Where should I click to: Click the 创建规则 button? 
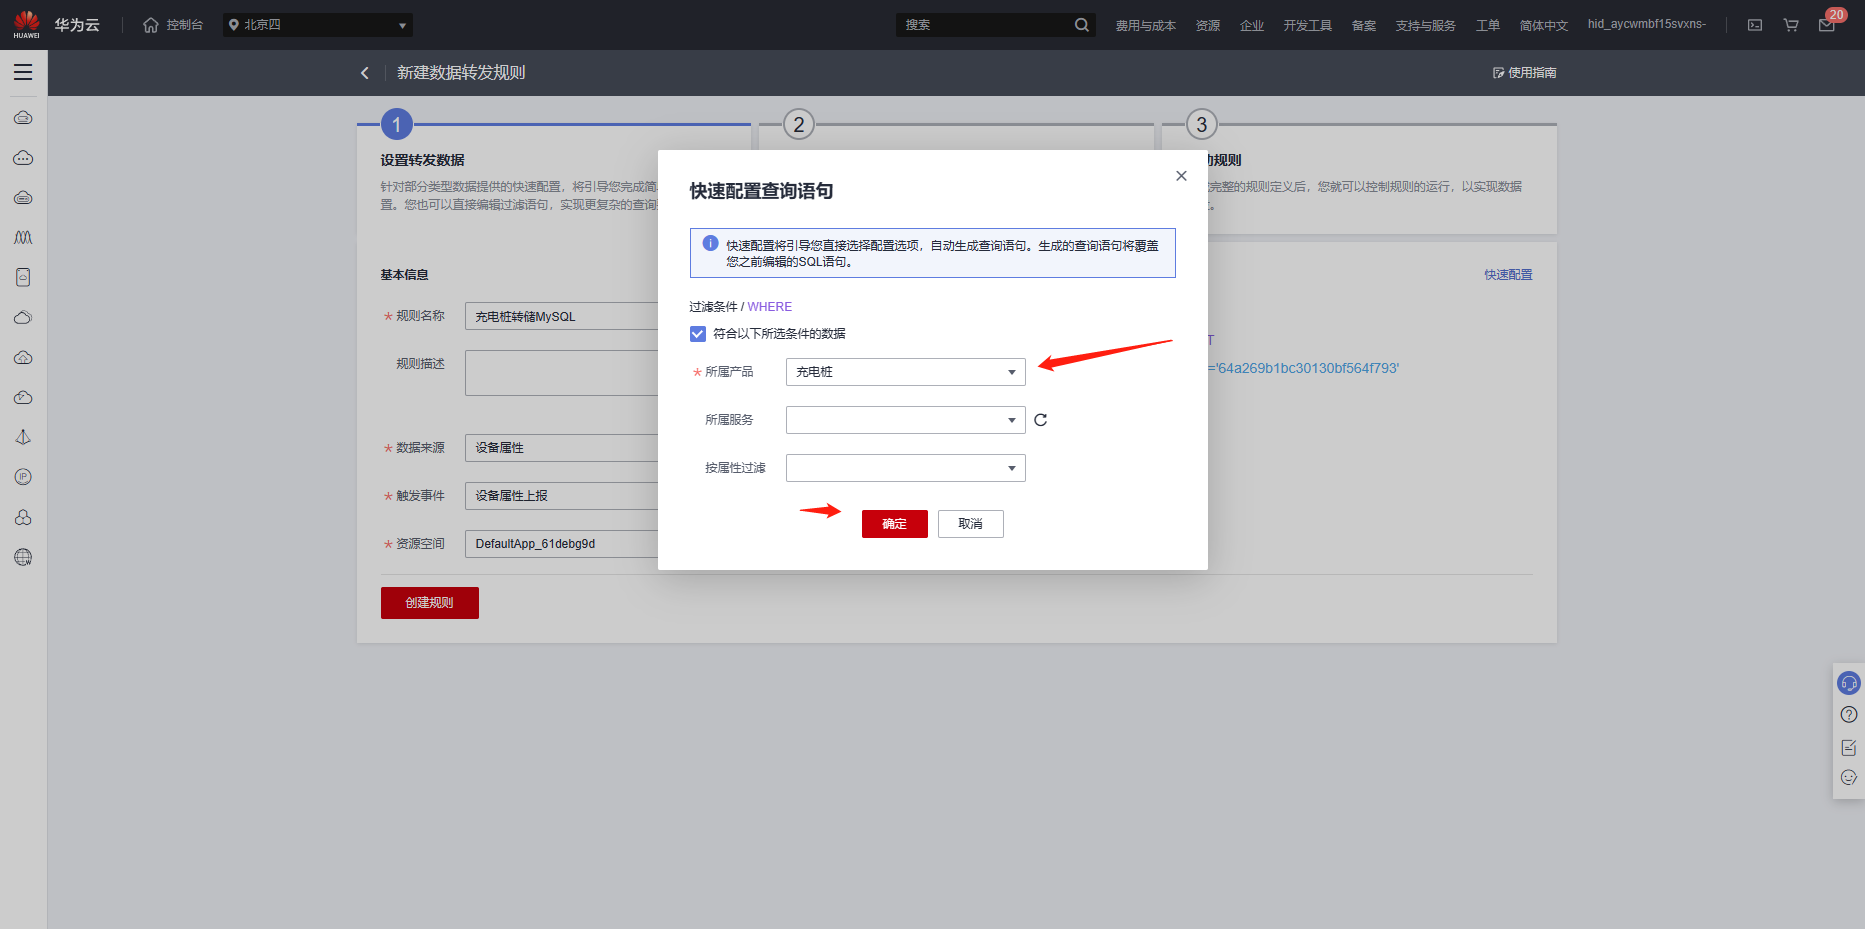(429, 603)
